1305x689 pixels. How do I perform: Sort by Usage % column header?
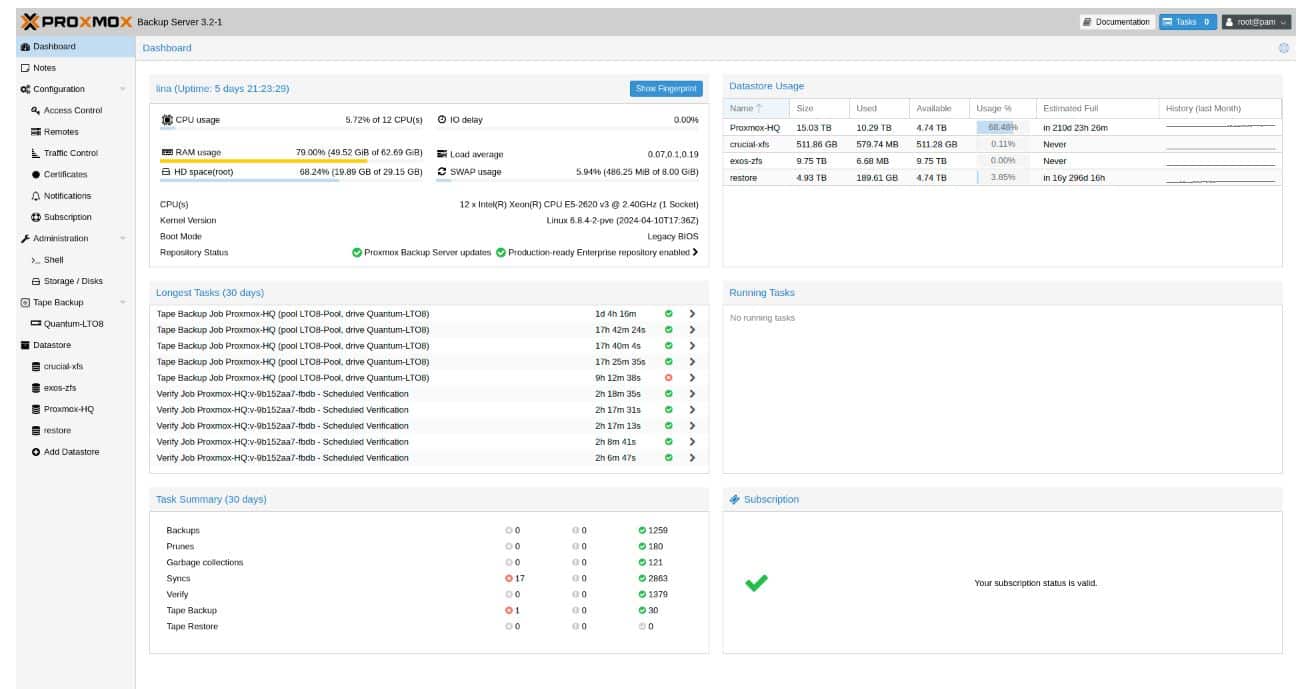(x=1002, y=108)
